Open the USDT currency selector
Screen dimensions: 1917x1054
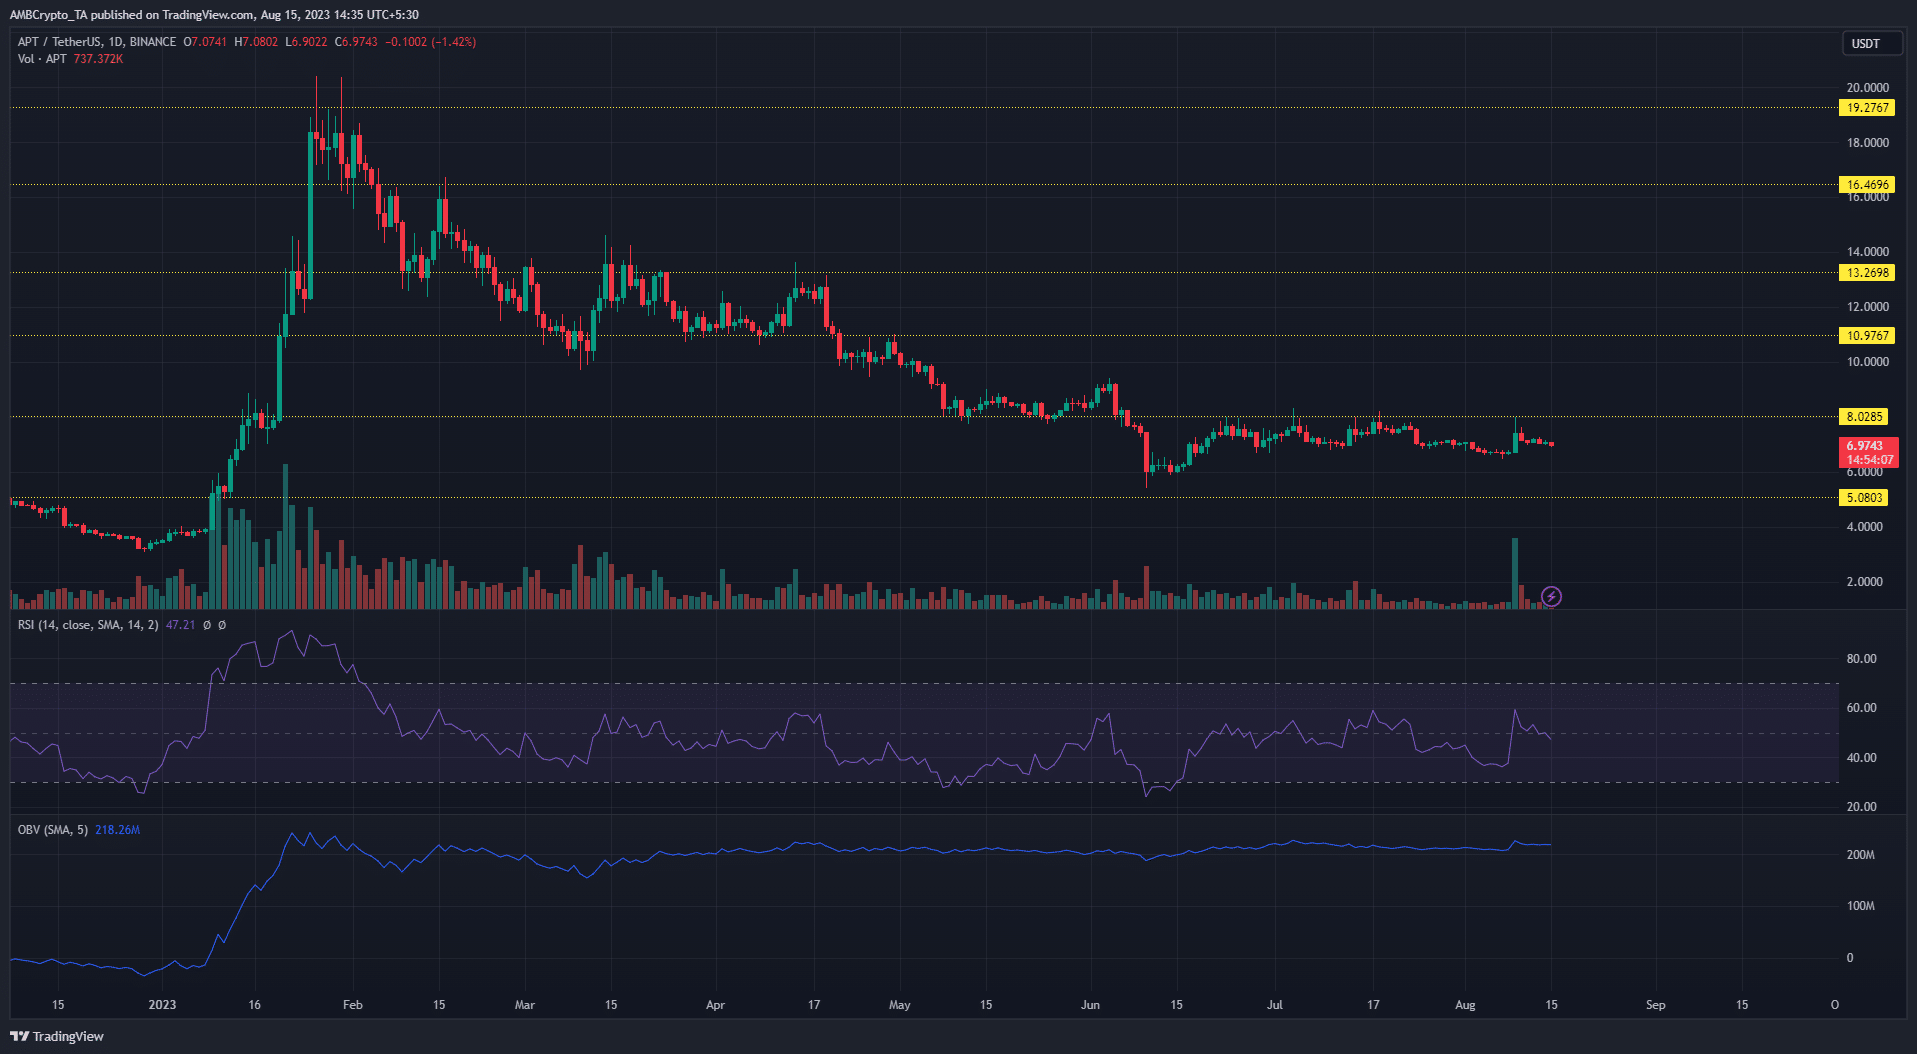tap(1865, 44)
